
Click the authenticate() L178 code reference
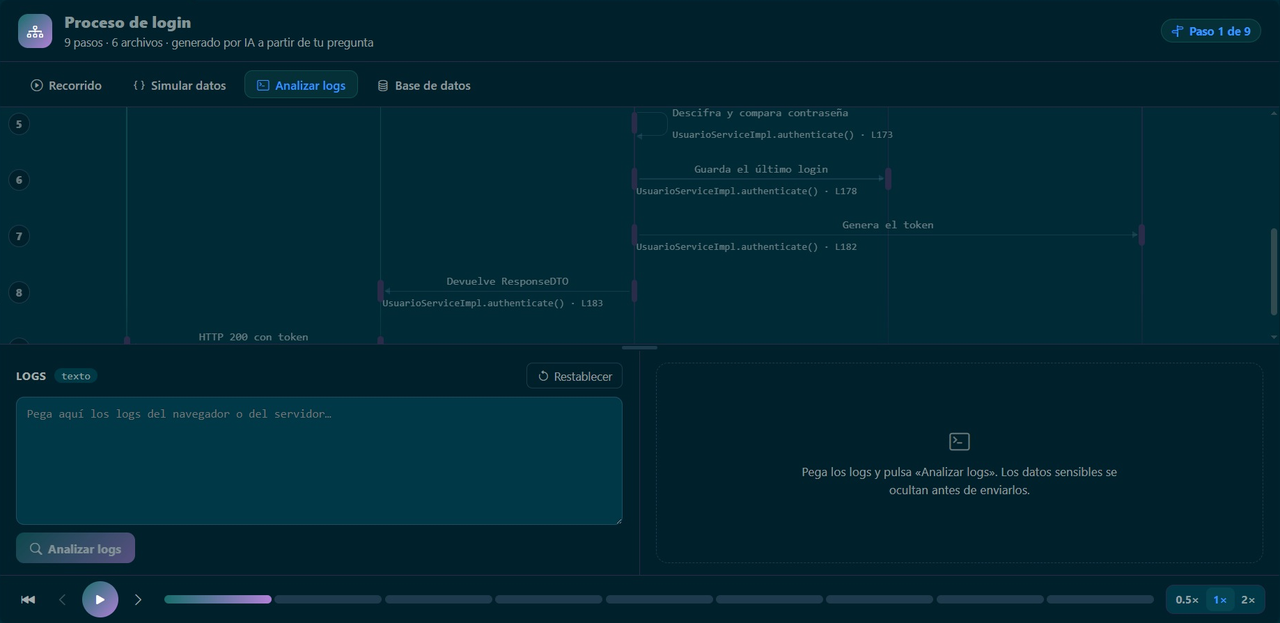point(746,190)
